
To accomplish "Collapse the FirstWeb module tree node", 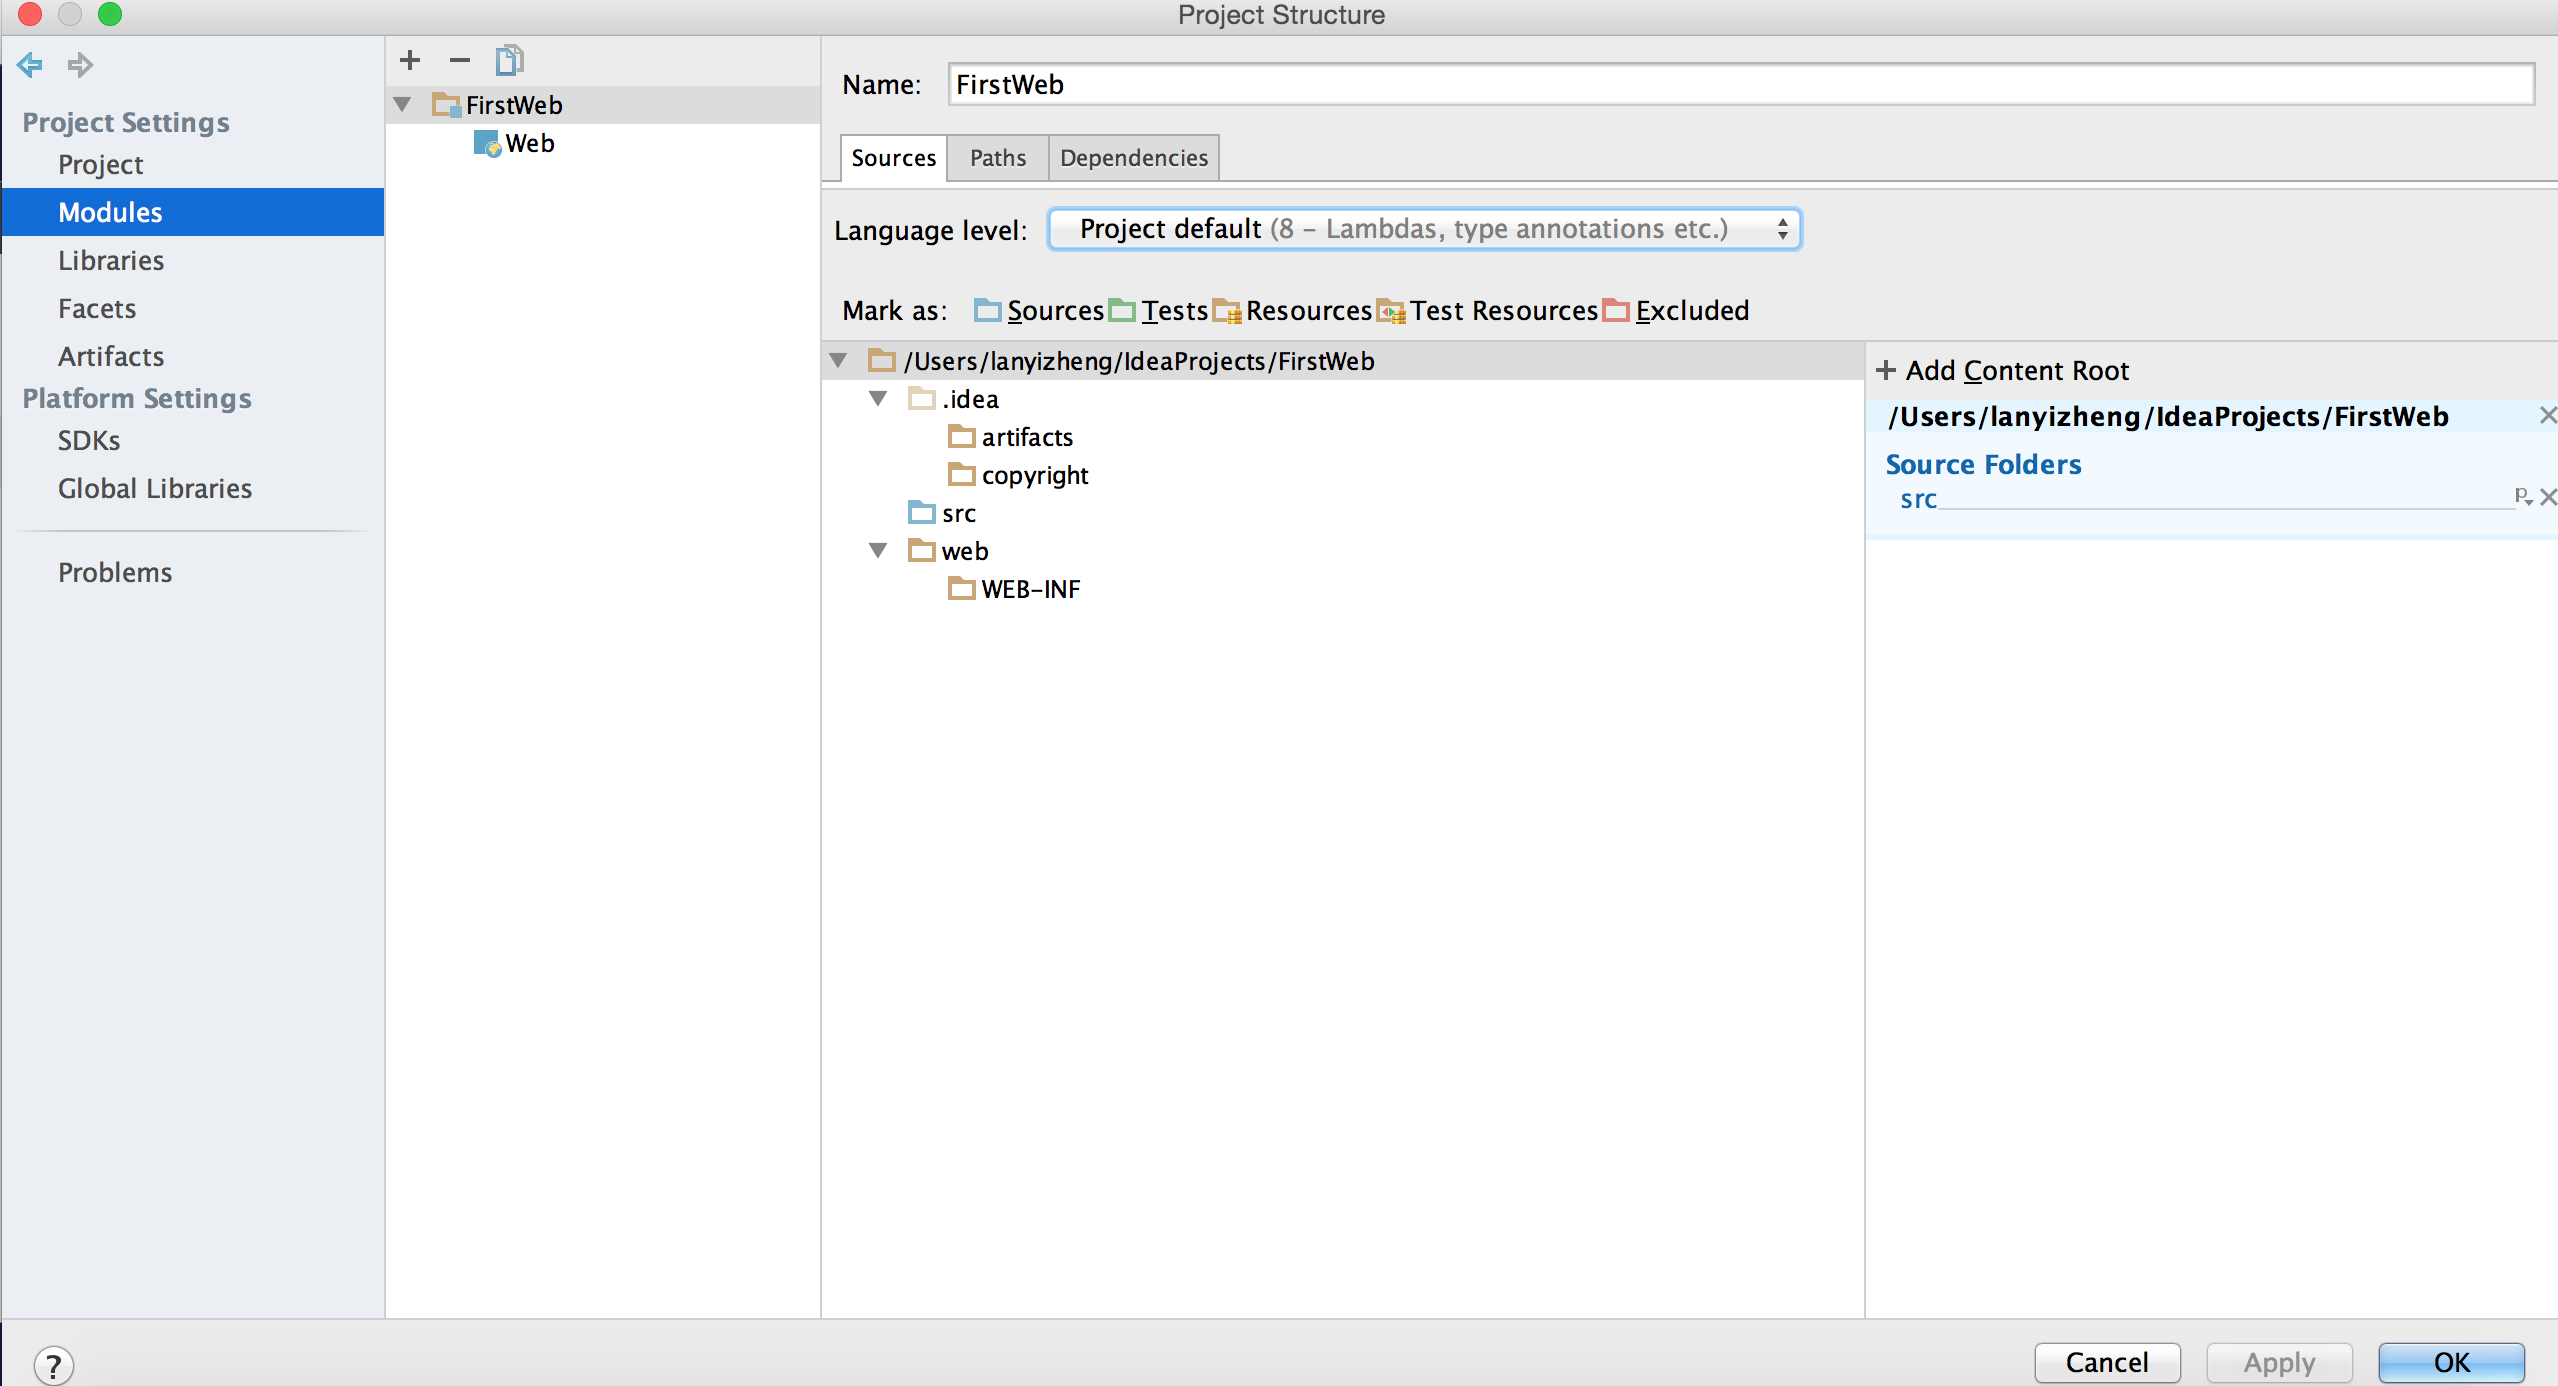I will (x=403, y=104).
